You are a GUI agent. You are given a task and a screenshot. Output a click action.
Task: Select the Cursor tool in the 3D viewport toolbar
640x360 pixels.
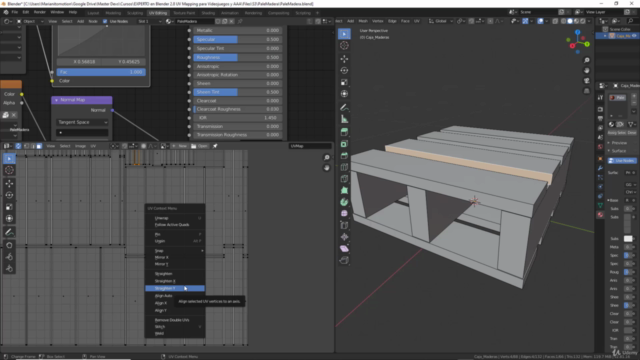[344, 46]
